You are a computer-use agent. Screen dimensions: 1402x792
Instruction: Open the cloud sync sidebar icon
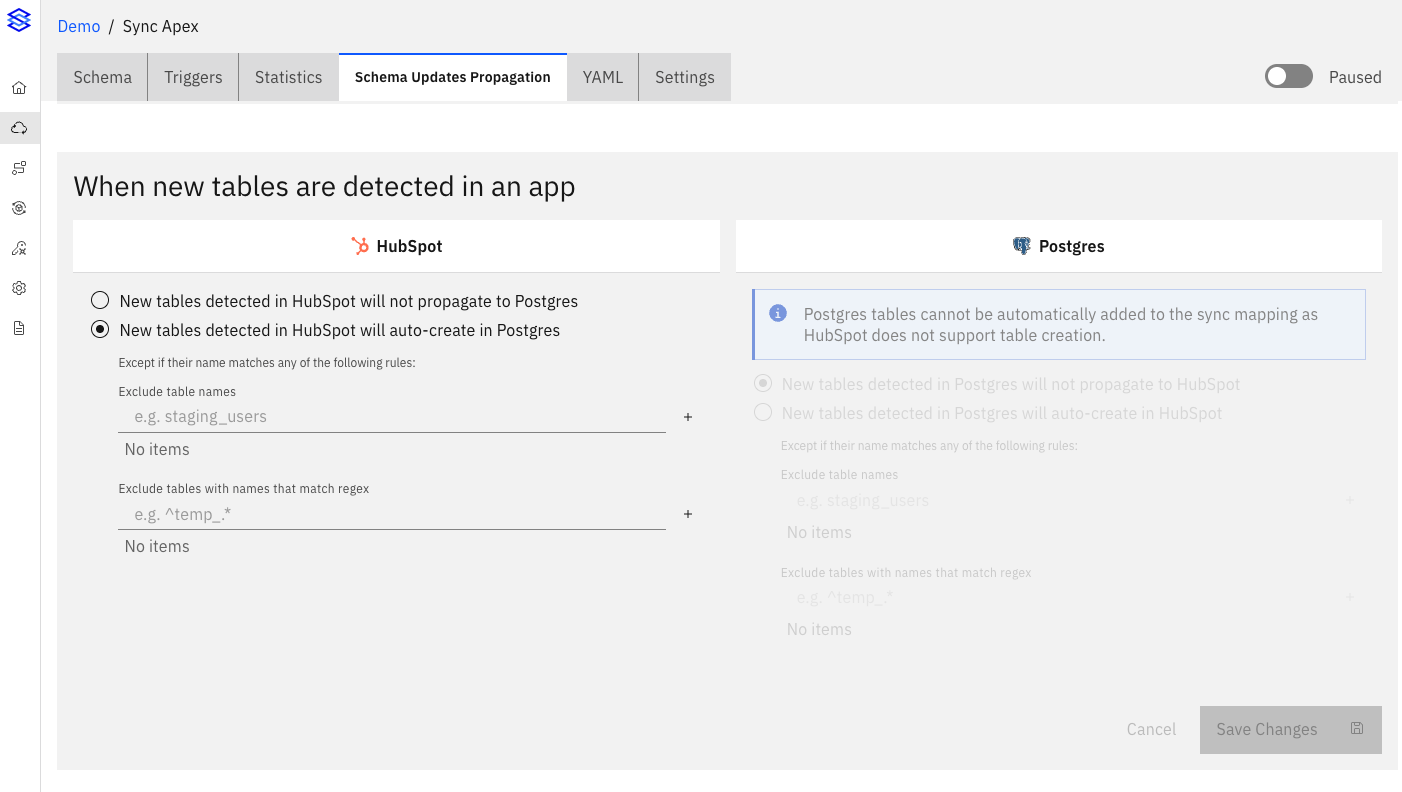pyautogui.click(x=19, y=128)
